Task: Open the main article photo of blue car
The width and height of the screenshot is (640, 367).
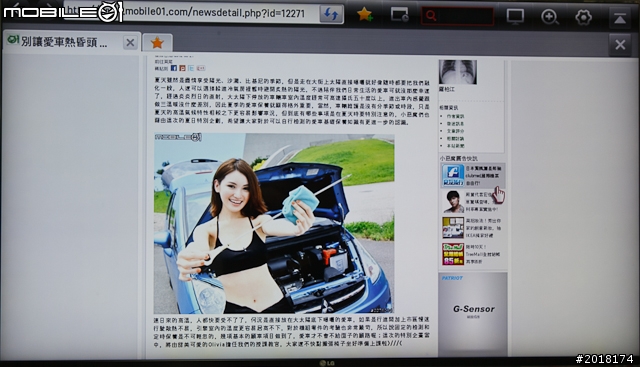Action: (274, 223)
